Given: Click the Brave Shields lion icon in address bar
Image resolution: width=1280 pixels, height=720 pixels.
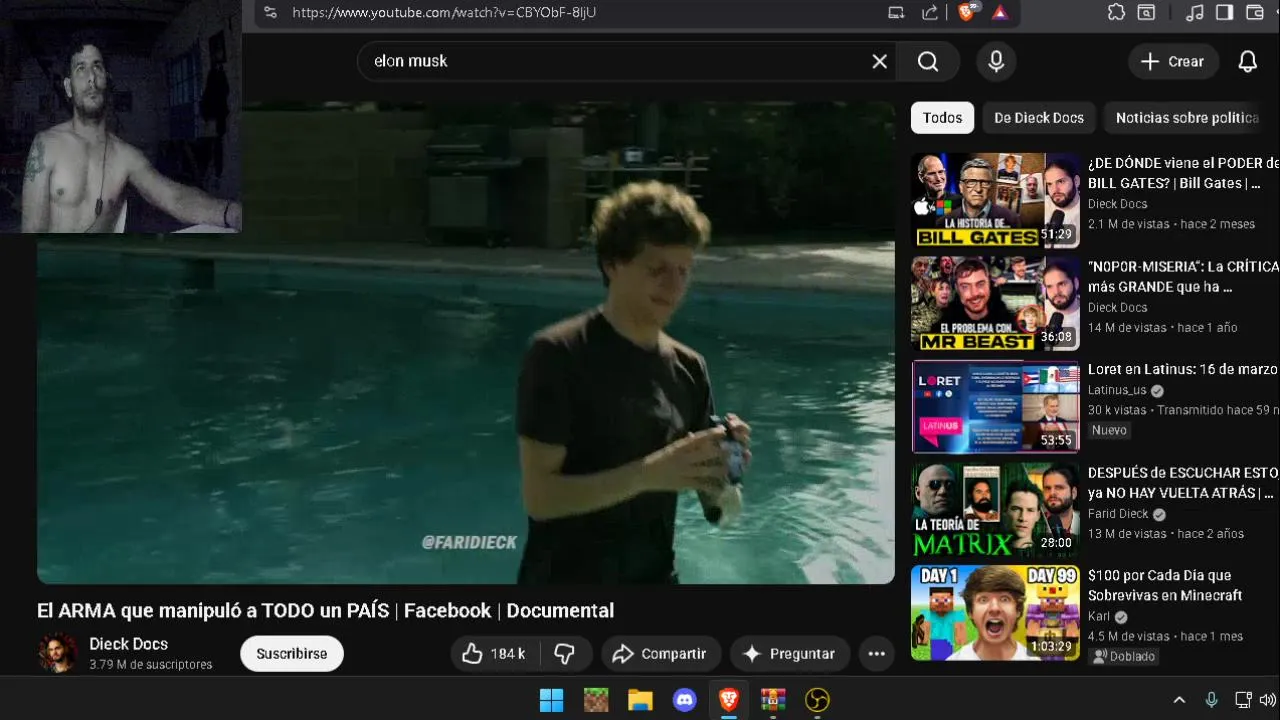Looking at the screenshot, I should click(x=966, y=13).
